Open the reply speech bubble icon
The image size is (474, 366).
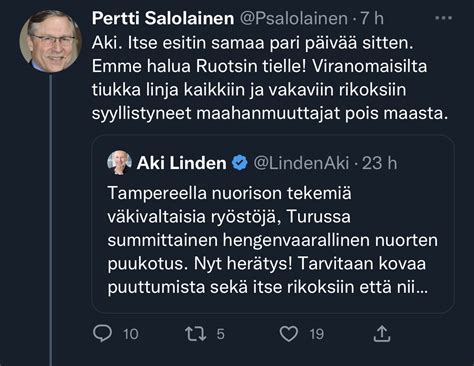[x=102, y=334]
